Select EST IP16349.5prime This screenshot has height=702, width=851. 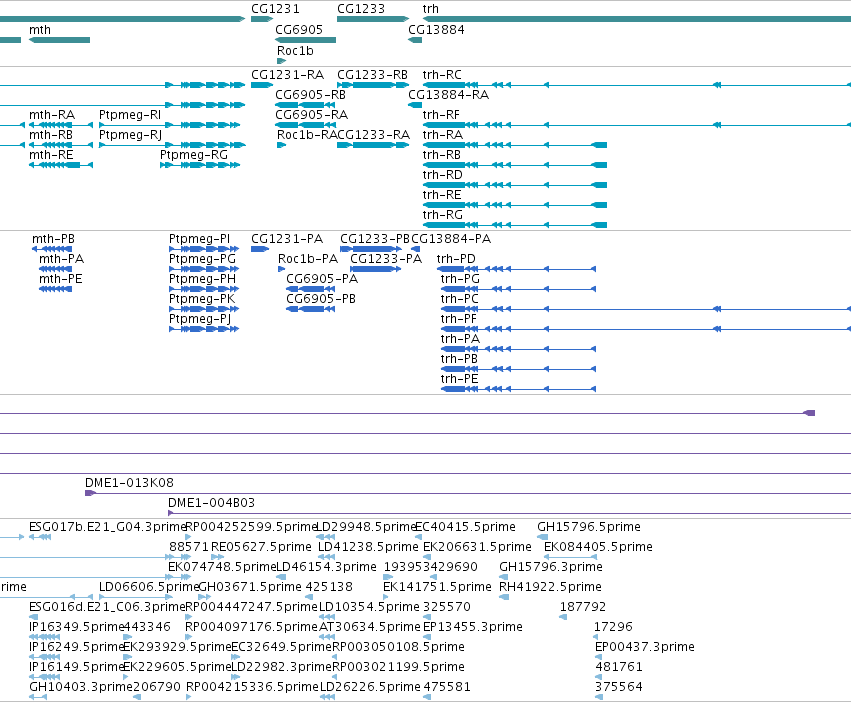(45, 637)
